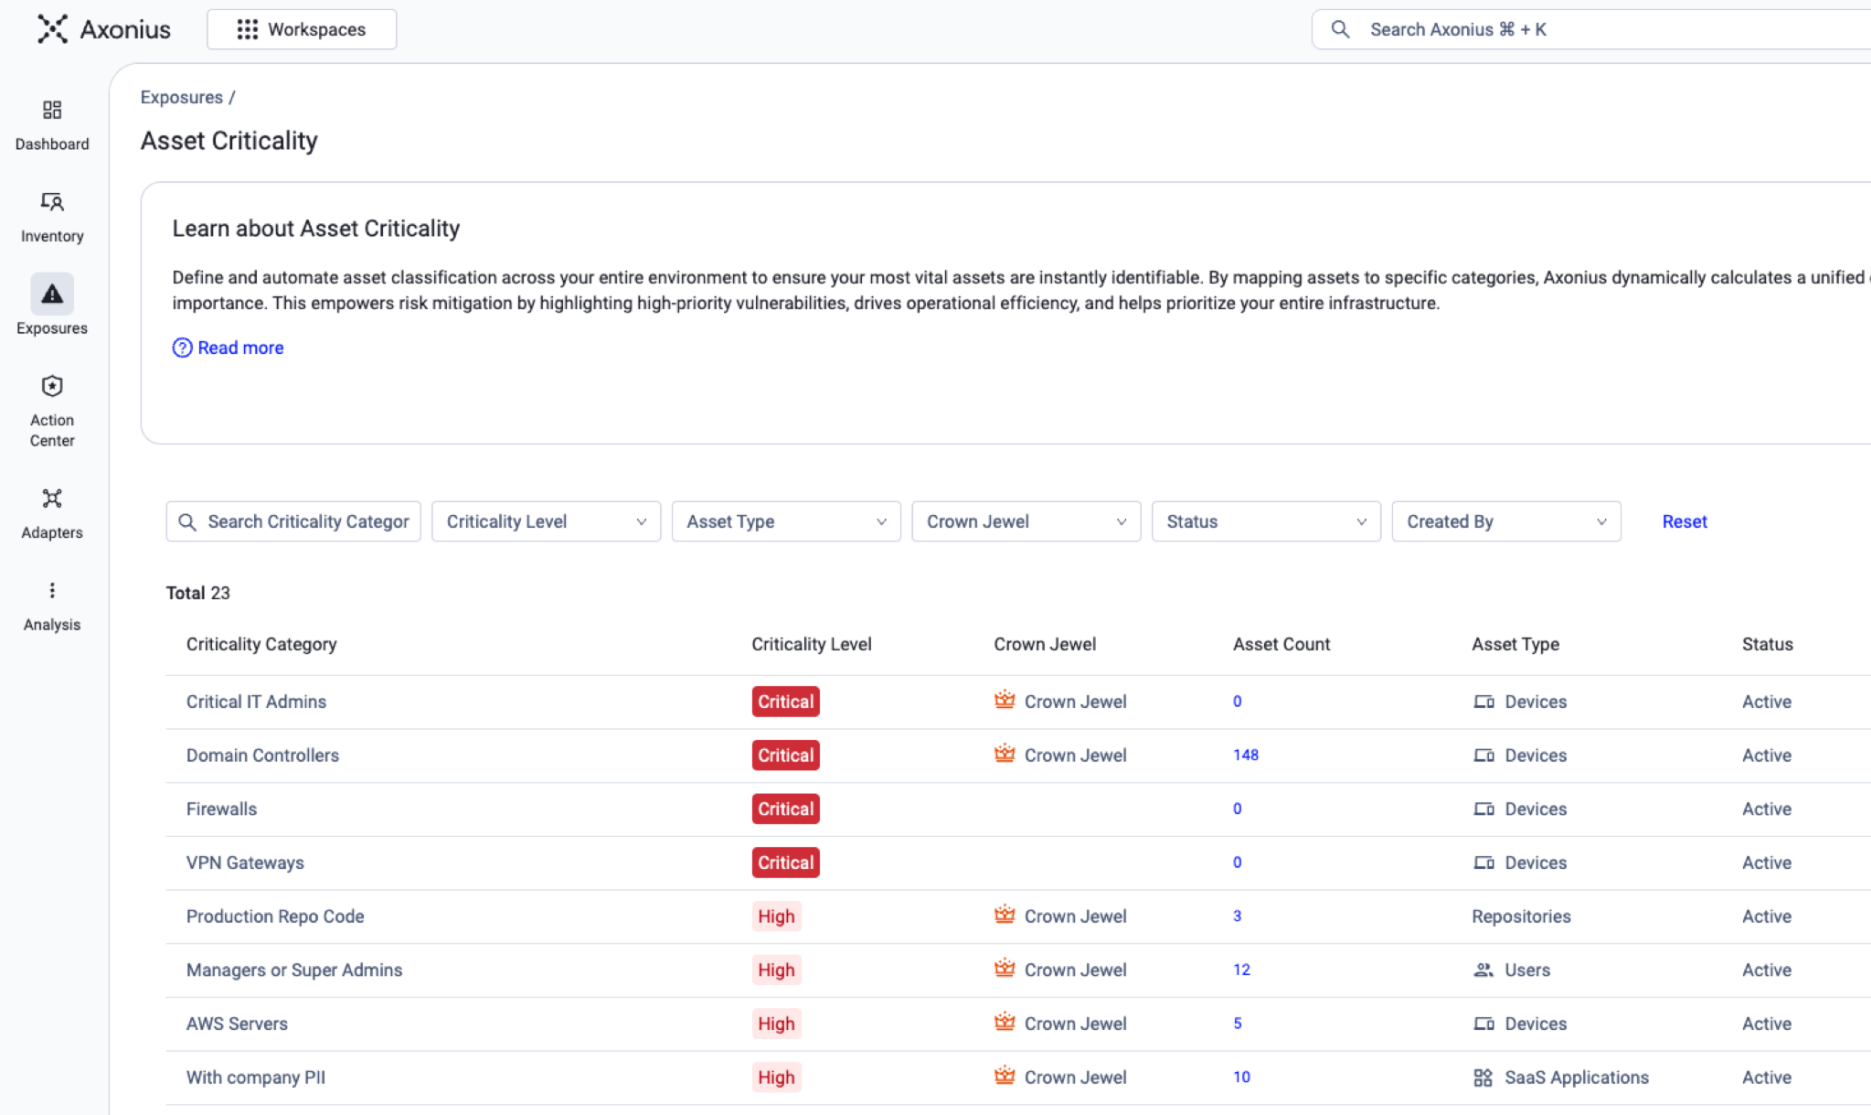Click the magnifier icon in criticality search
1871x1115 pixels.
pyautogui.click(x=187, y=521)
